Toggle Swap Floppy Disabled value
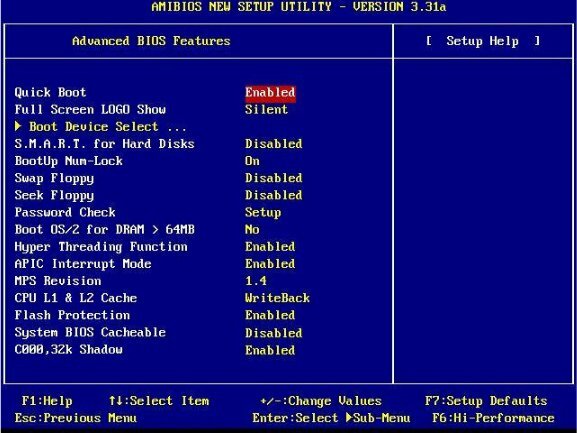 pyautogui.click(x=274, y=178)
